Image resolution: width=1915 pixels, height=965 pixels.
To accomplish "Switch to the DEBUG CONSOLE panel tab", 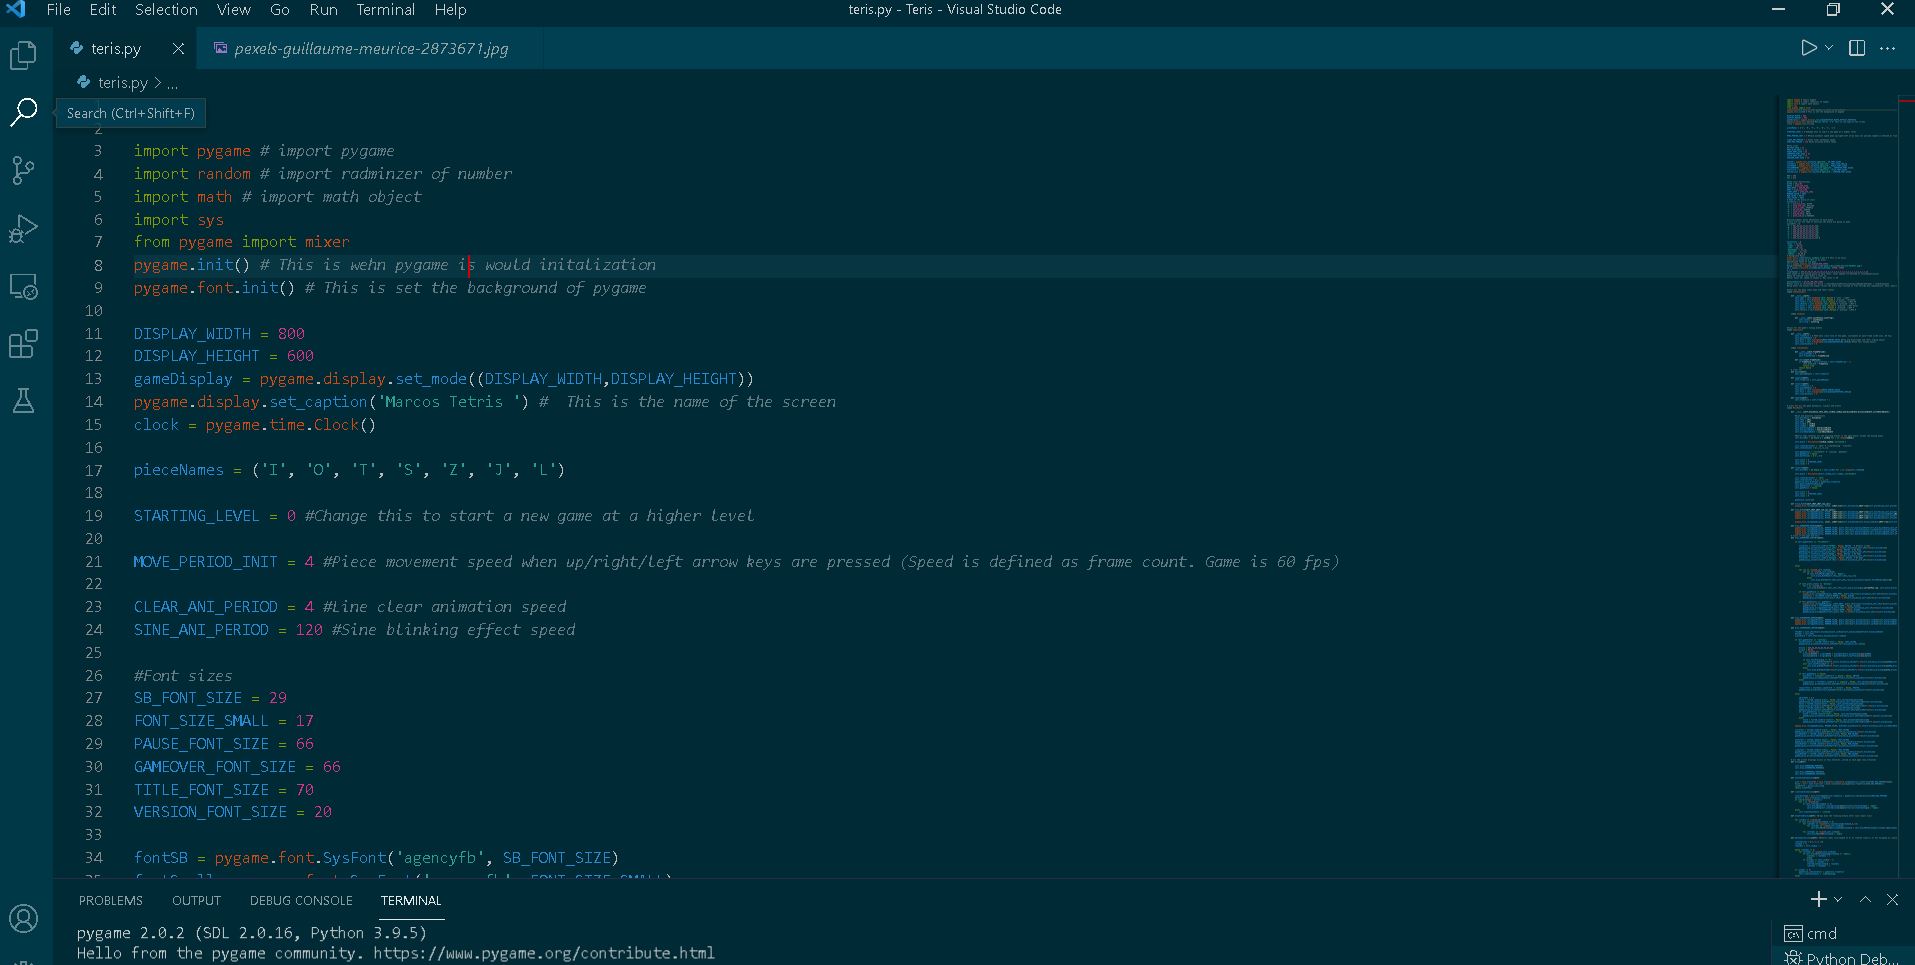I will 301,900.
